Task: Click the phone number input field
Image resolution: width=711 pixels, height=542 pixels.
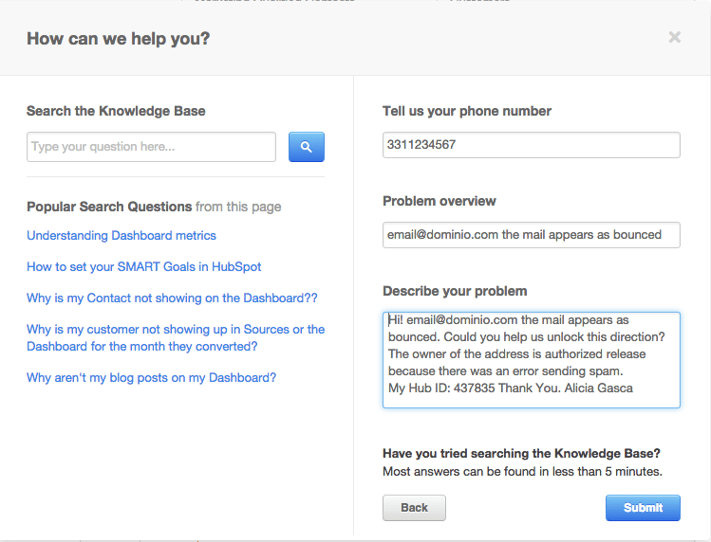Action: click(531, 145)
